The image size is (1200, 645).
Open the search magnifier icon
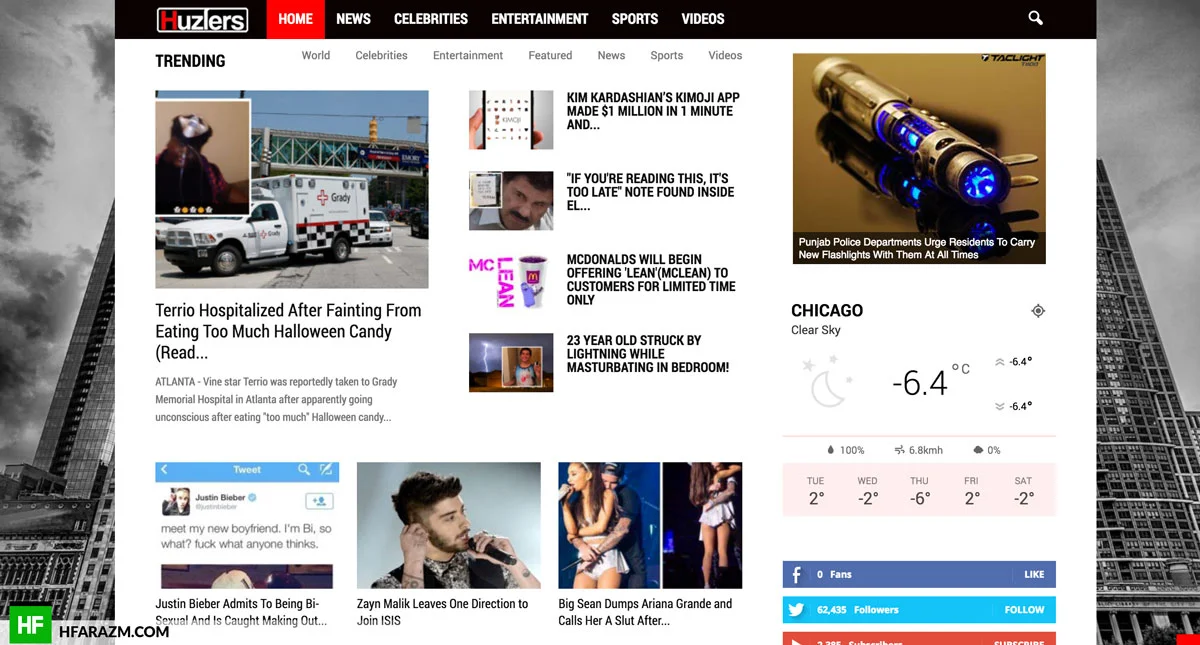point(1035,18)
